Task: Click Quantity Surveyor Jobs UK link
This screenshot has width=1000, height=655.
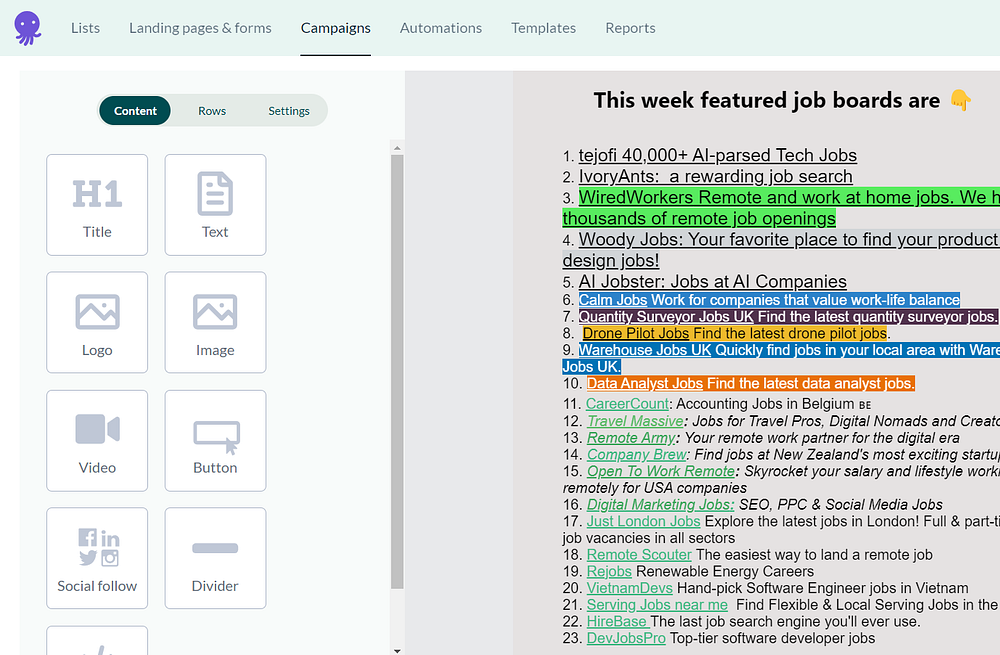Action: (x=666, y=316)
